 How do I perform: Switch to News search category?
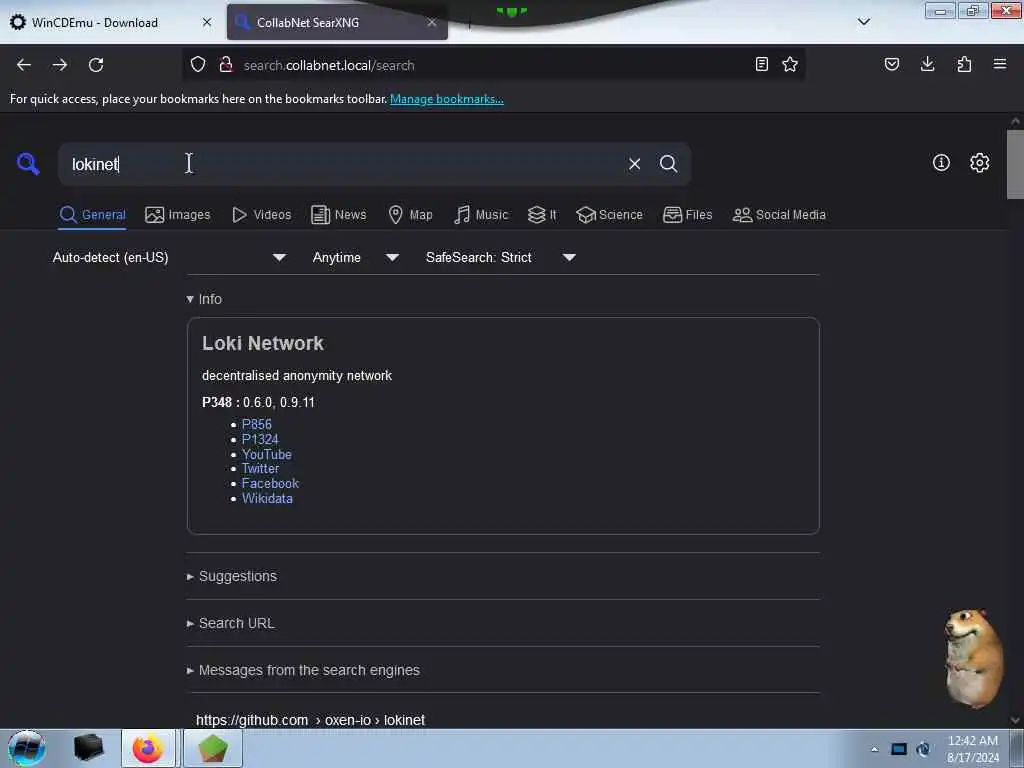click(338, 215)
